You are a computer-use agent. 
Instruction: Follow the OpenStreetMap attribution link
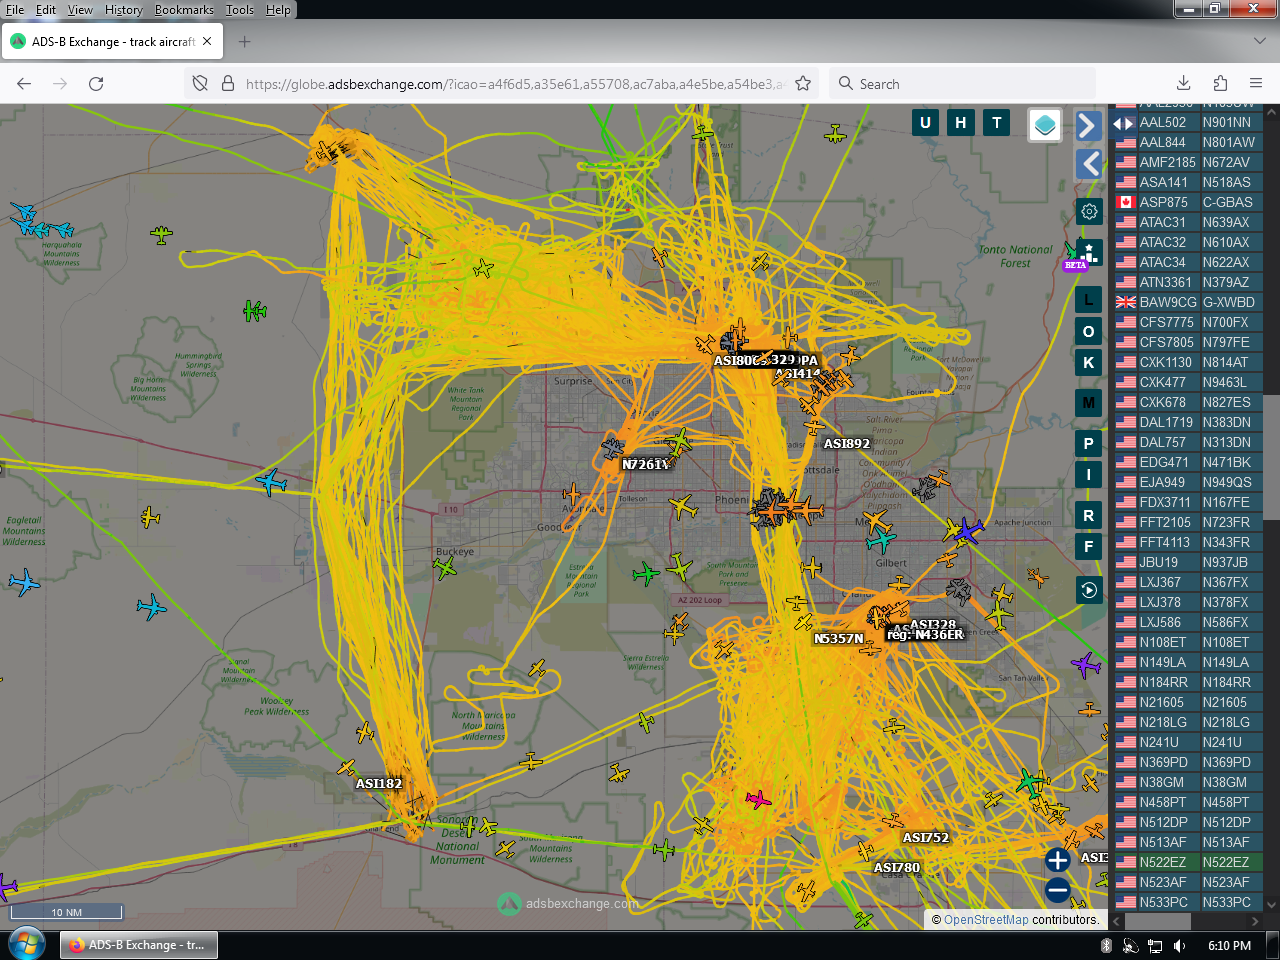(986, 920)
